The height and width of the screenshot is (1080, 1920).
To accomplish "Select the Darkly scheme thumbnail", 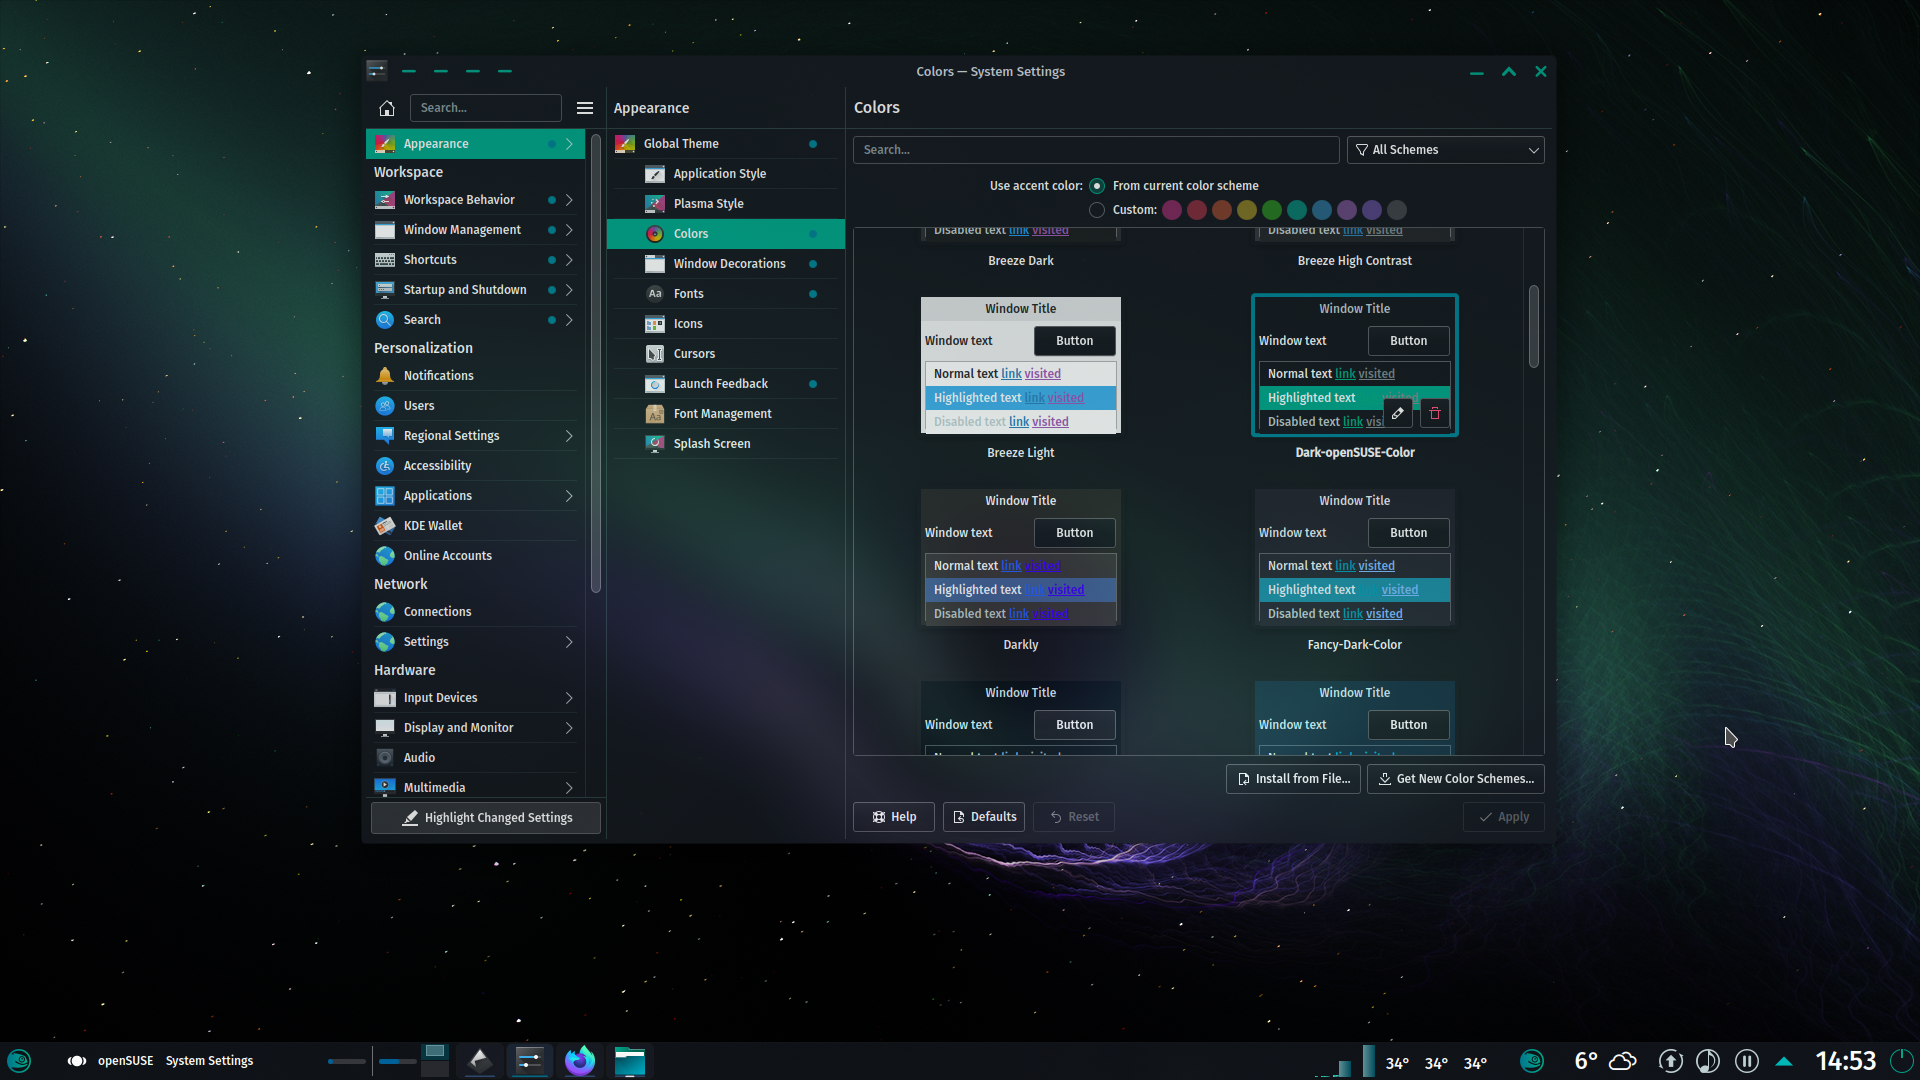I will coord(1021,557).
